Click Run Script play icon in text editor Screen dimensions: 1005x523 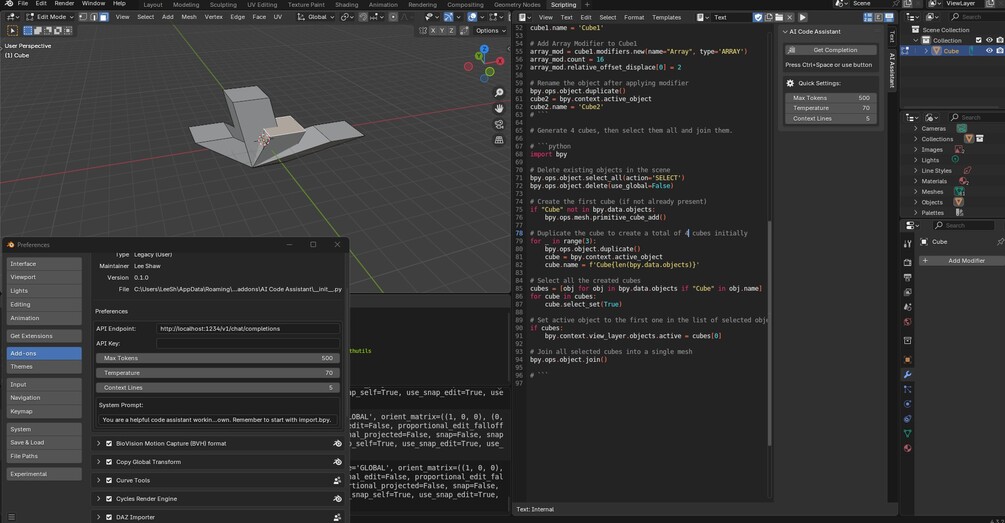tap(802, 17)
